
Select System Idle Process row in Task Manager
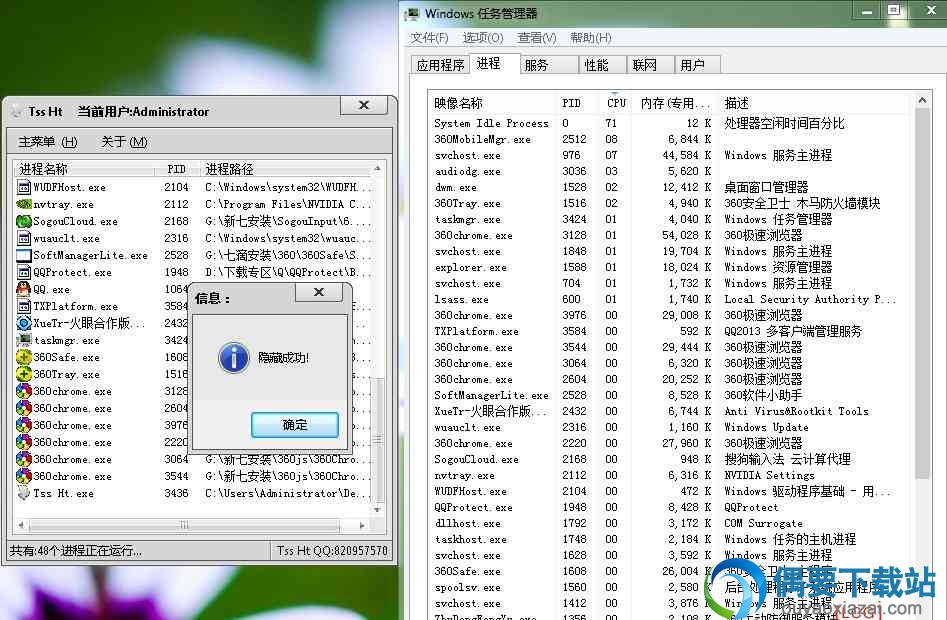(x=667, y=123)
